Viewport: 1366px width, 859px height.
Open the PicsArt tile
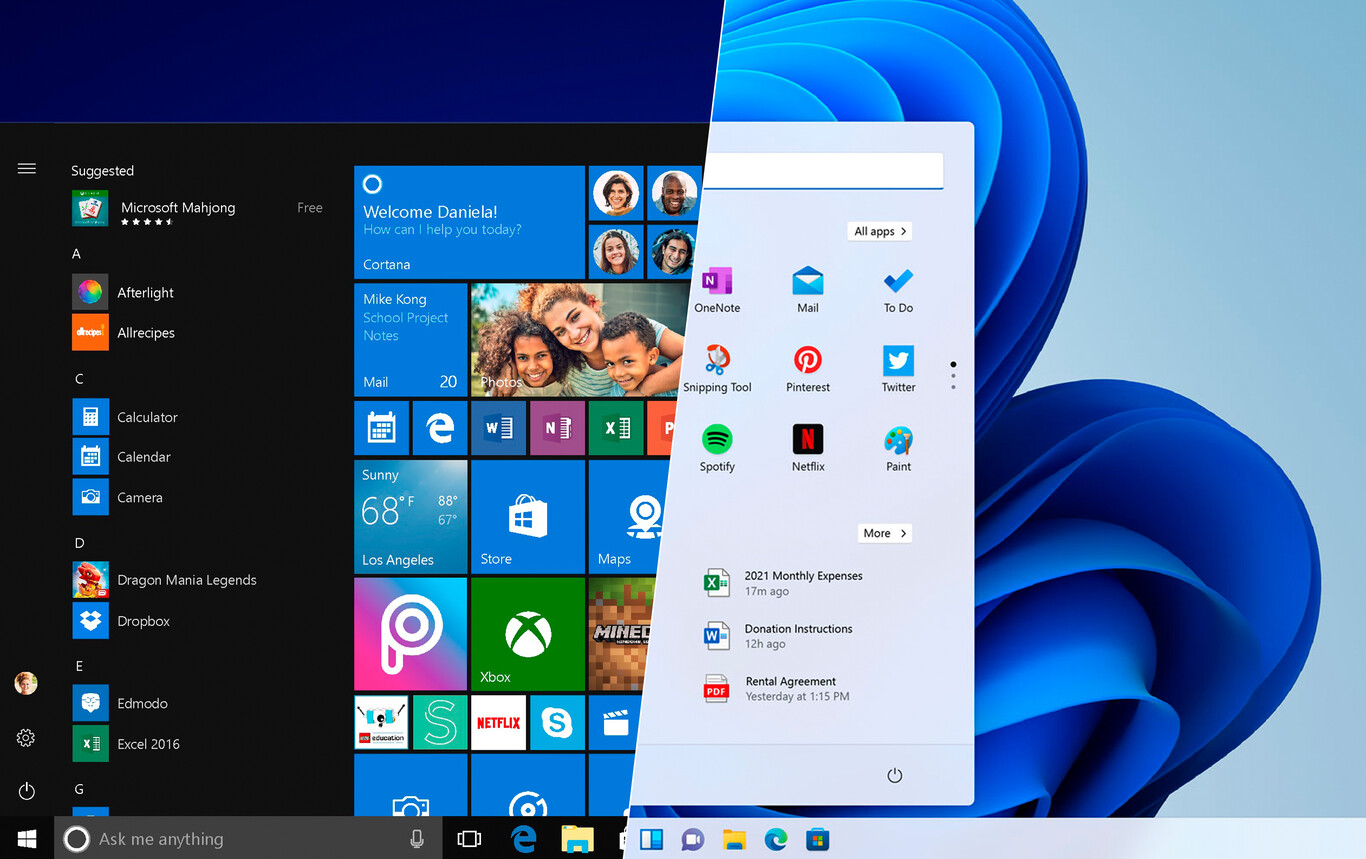410,634
